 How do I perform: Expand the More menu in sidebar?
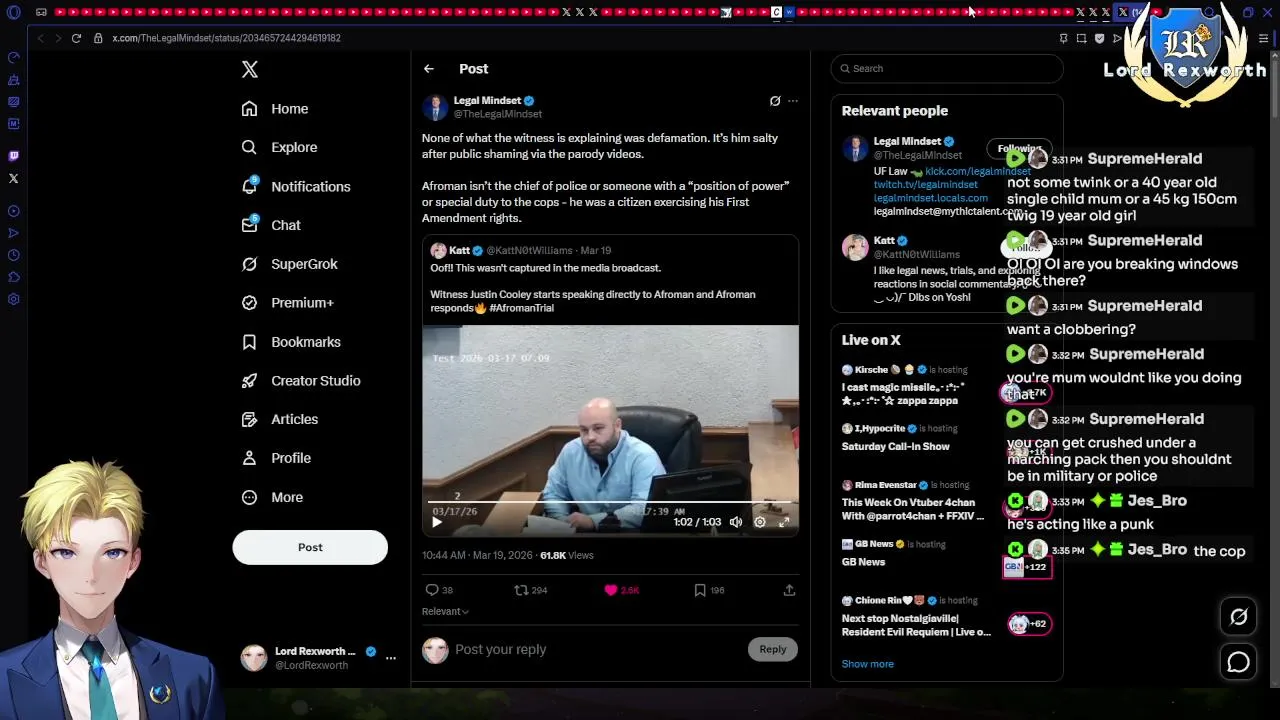coord(272,497)
